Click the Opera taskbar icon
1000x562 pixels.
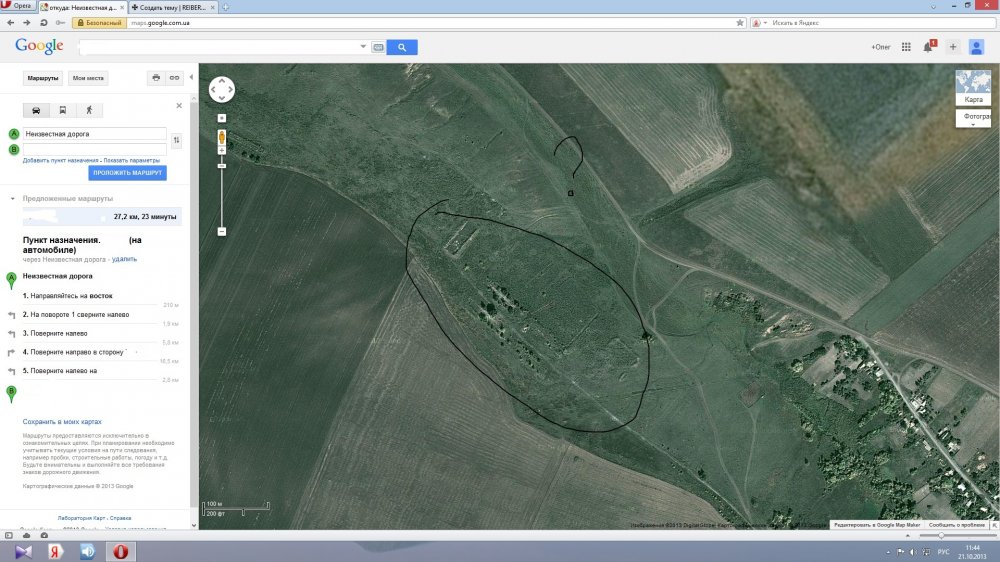(x=121, y=551)
